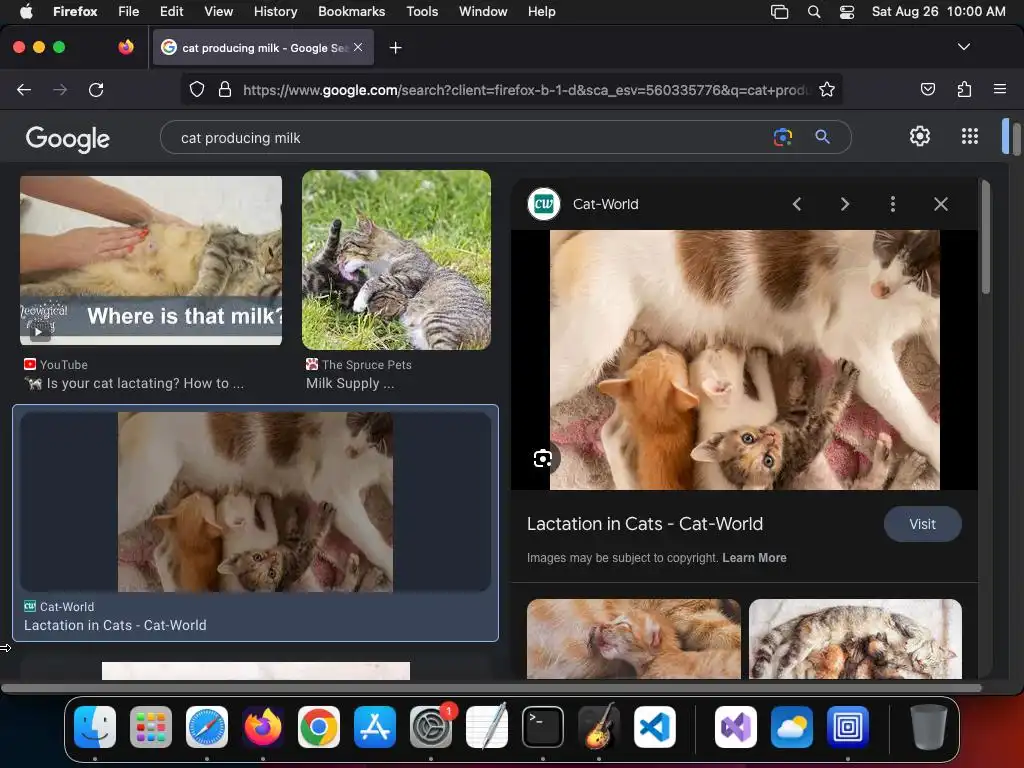The image size is (1024, 768).
Task: Open Lactation in Cats - Cat-World title in panel
Action: pos(645,524)
